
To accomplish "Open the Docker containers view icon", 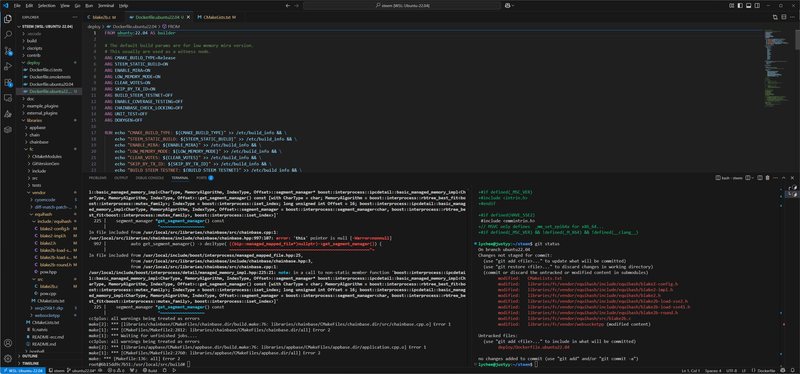I will coord(8,130).
